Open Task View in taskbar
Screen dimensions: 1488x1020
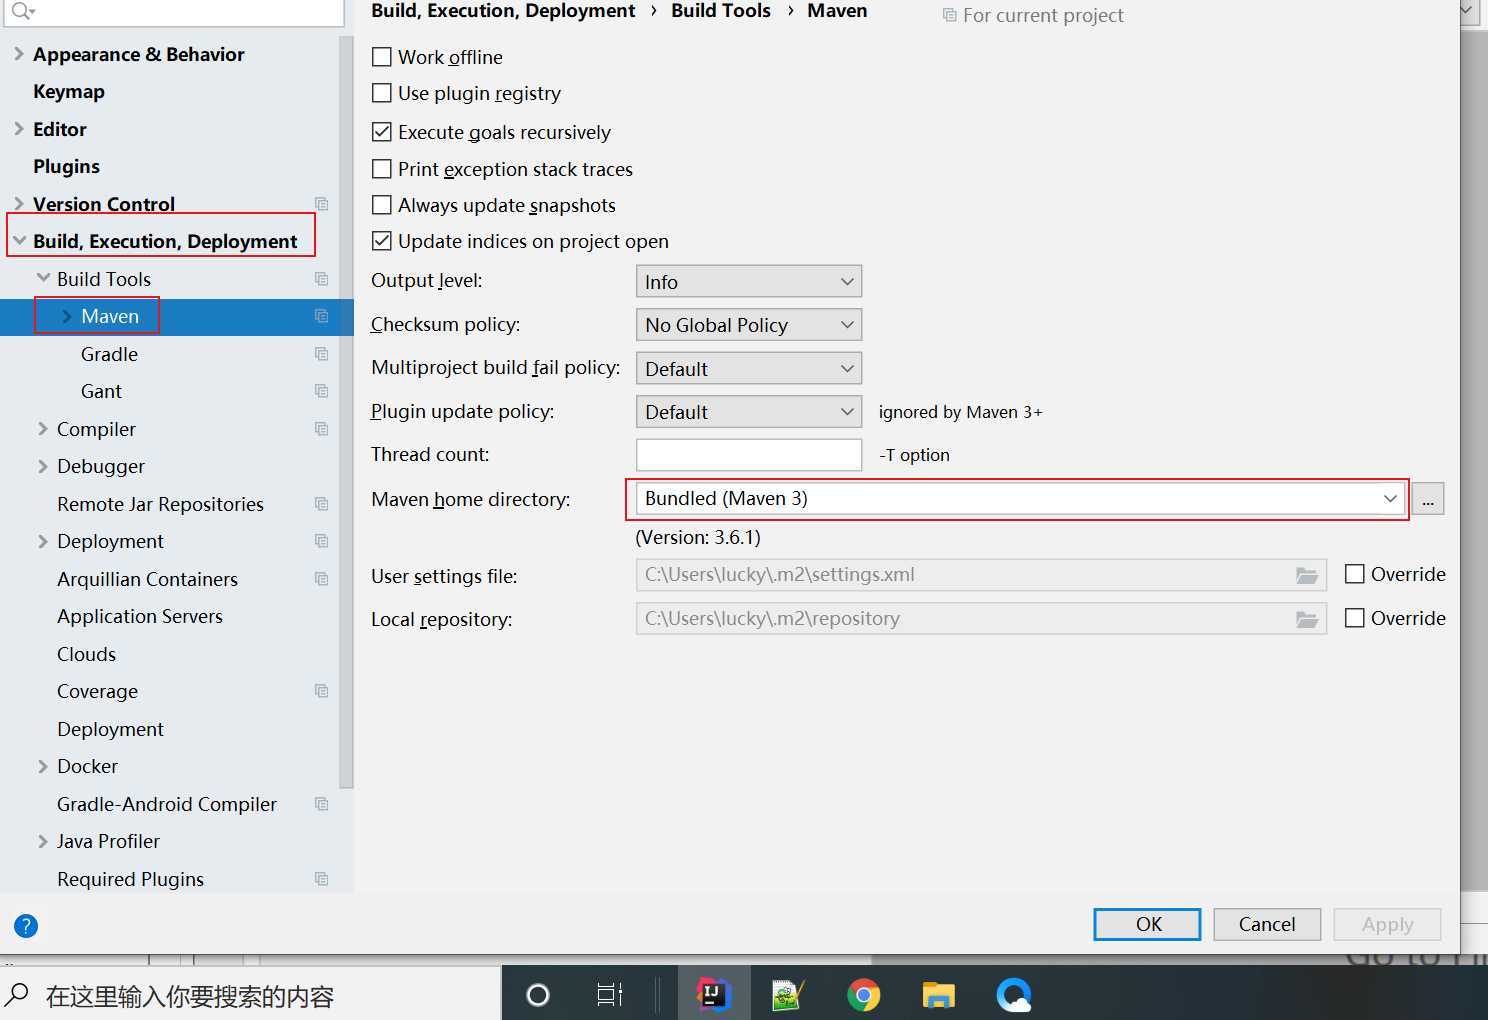609,995
